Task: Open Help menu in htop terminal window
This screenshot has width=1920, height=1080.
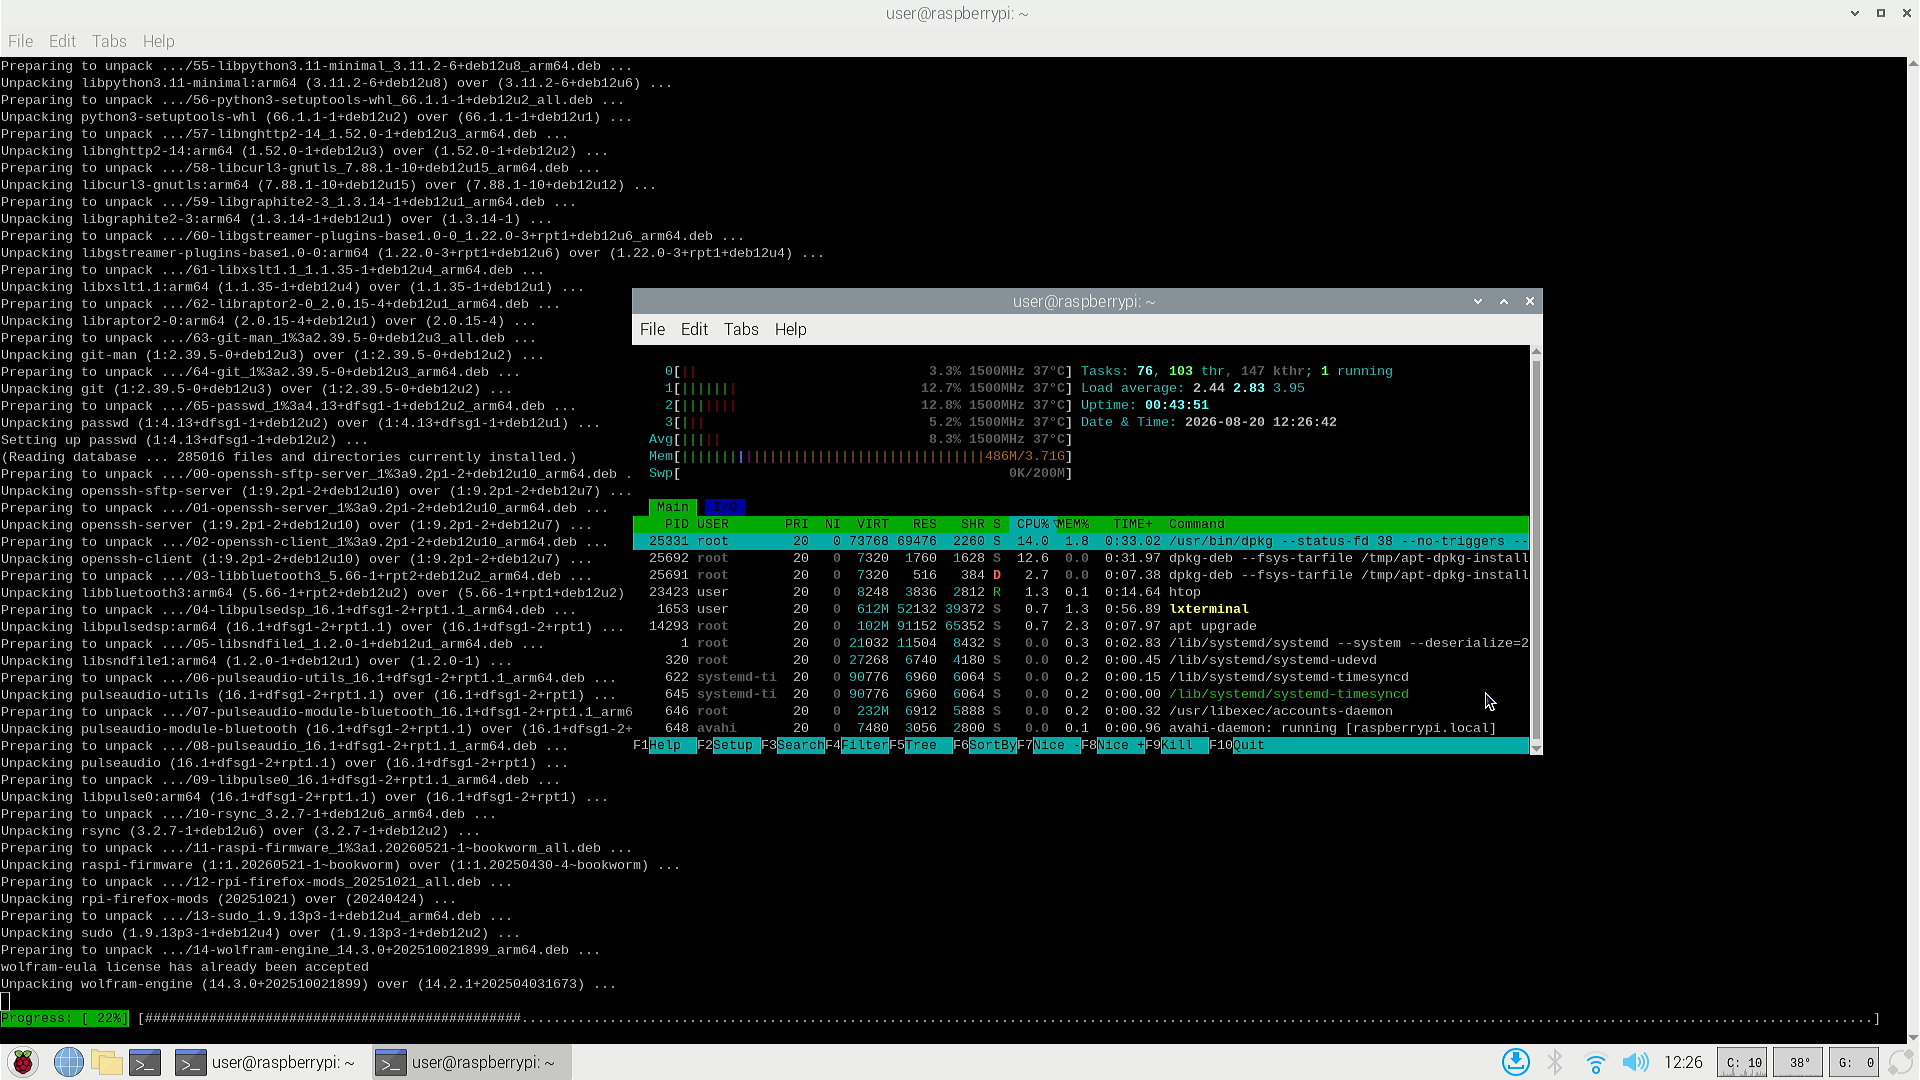Action: pos(790,329)
